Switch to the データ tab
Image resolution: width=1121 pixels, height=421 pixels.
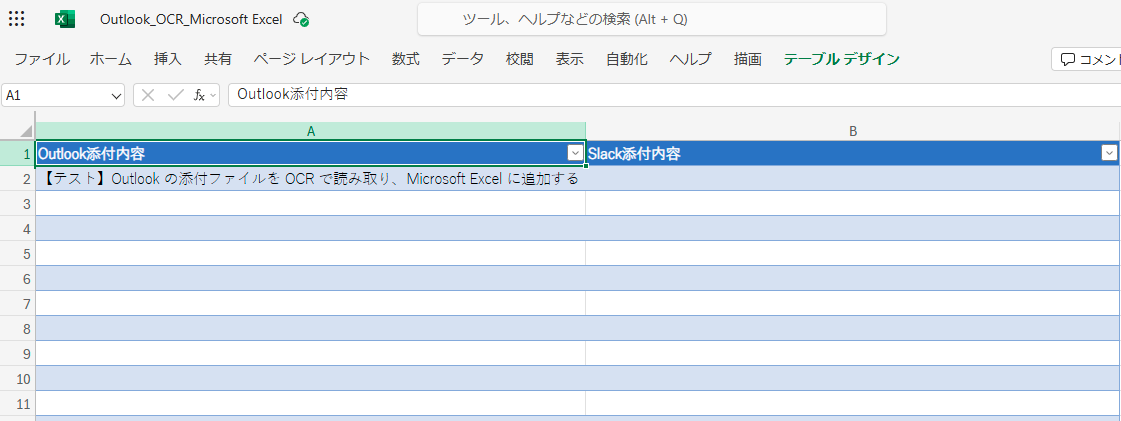[x=463, y=59]
